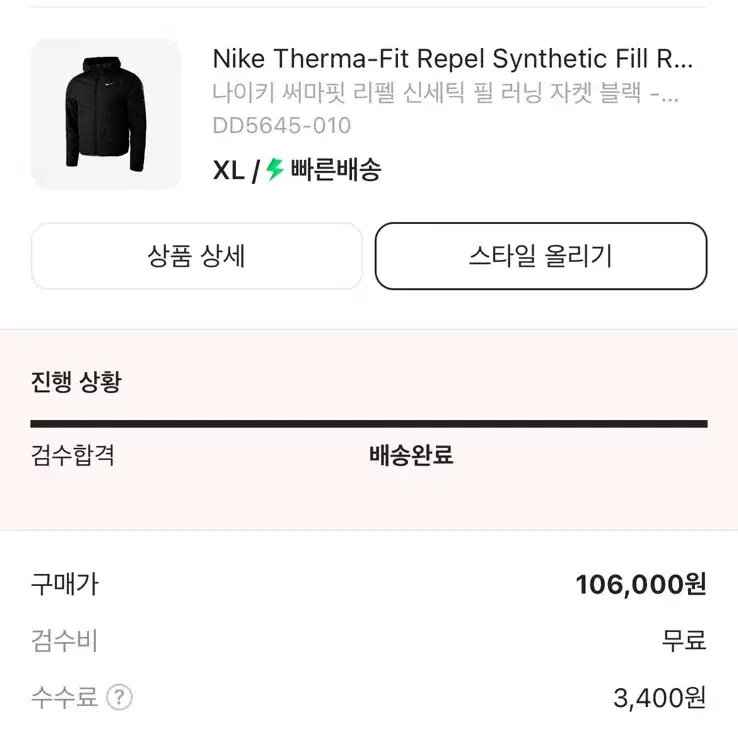Open the black Nike jacket thumbnail
Screen dimensions: 738x738
coord(106,114)
